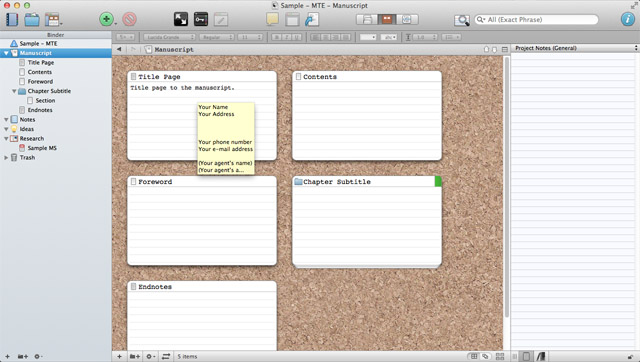Viewport: 640px width, 362px height.
Task: Collapse the Research folder triangle
Action: coord(6,139)
